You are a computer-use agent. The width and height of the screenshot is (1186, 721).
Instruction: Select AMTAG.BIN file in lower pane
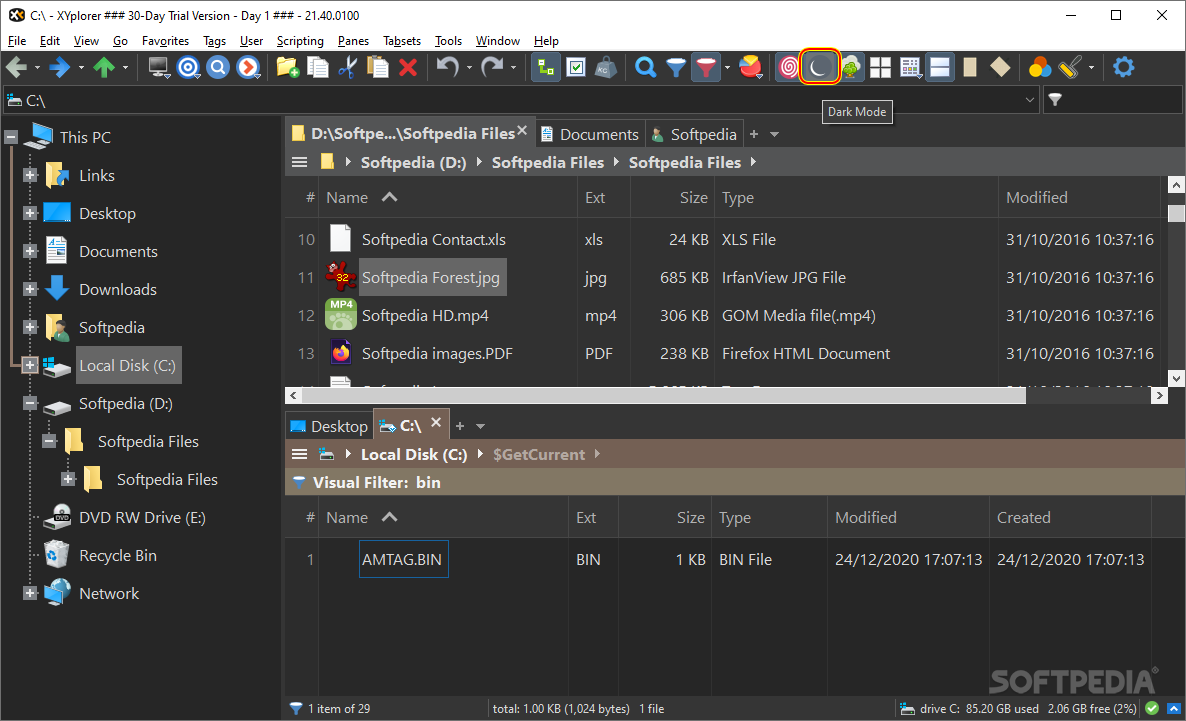coord(402,560)
